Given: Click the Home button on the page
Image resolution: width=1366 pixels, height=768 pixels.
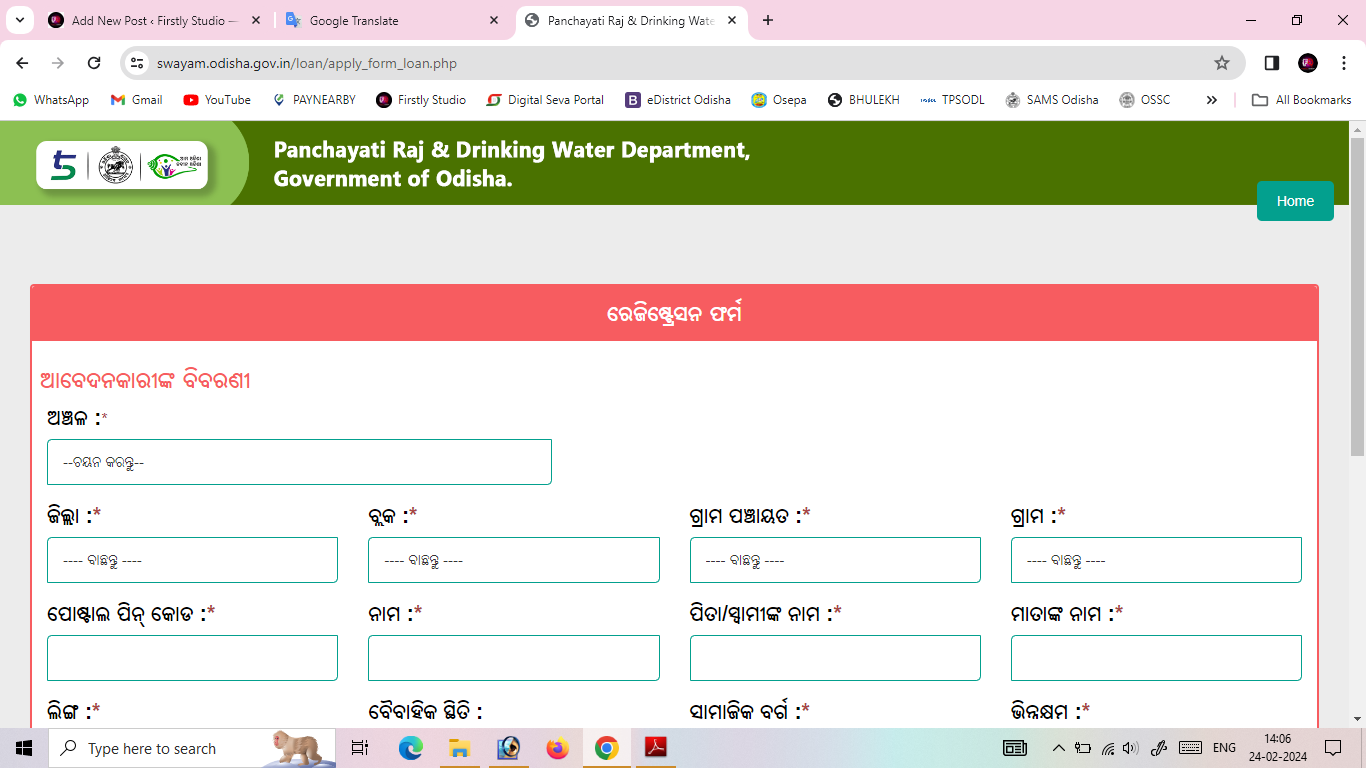Looking at the screenshot, I should (1295, 201).
